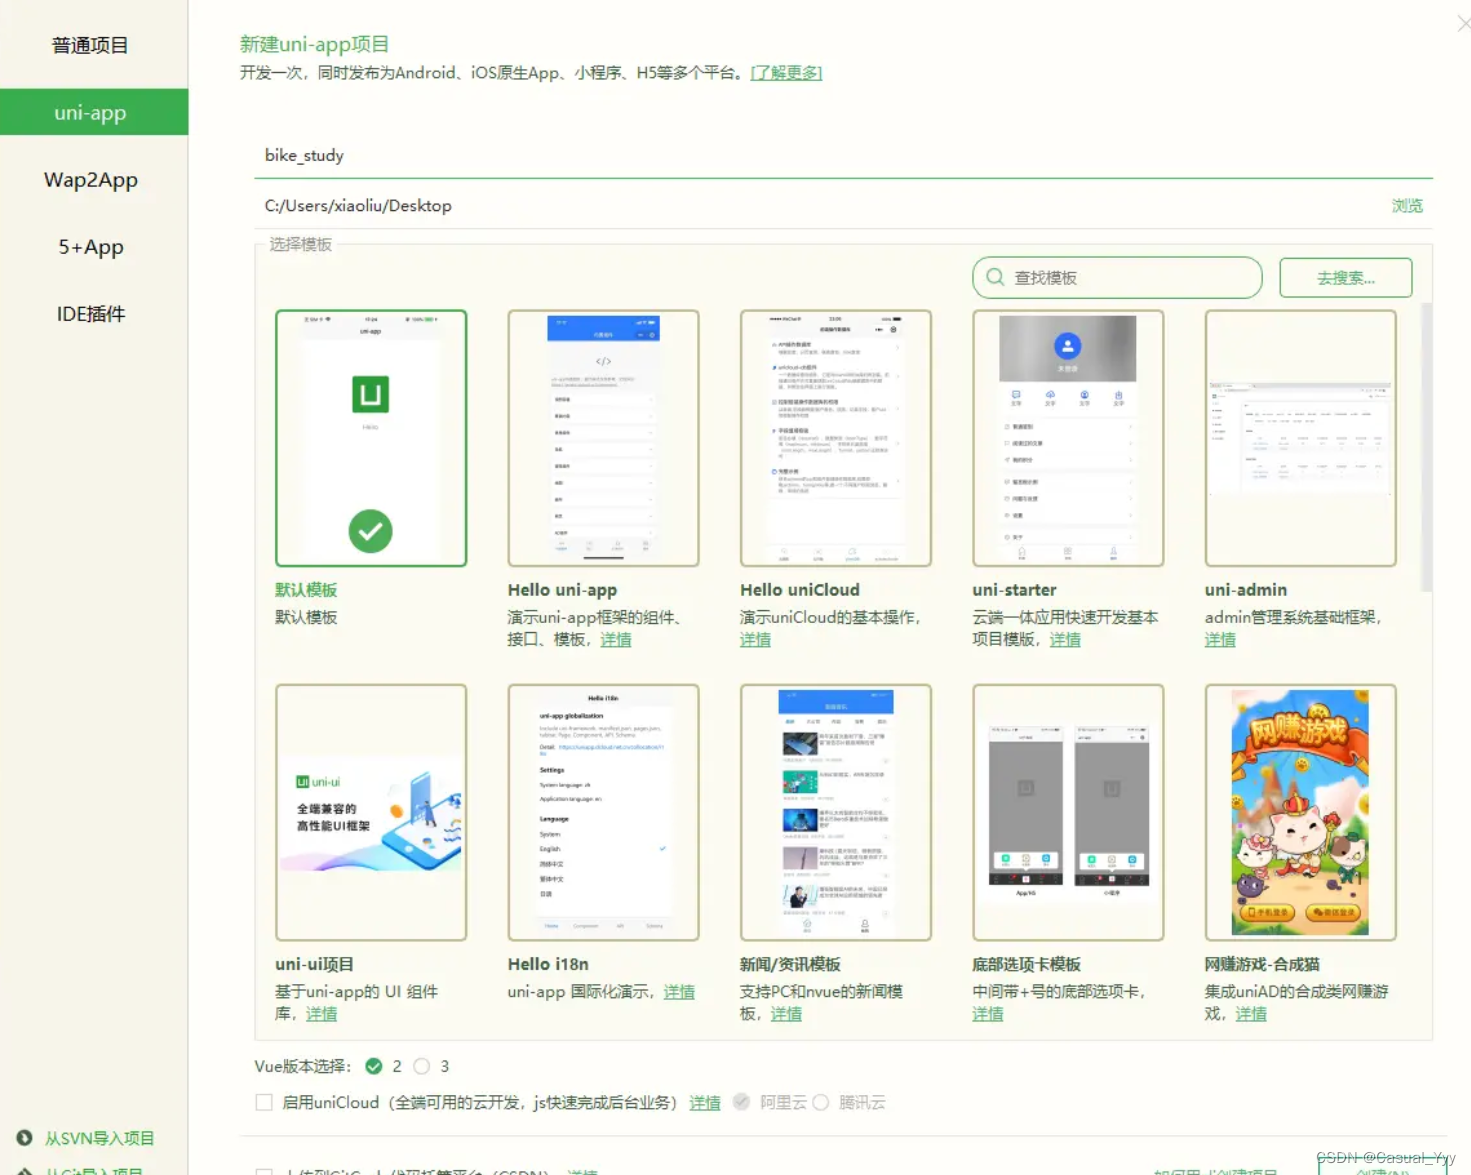Open 详情 link next to 启用uniCloud

(705, 1102)
